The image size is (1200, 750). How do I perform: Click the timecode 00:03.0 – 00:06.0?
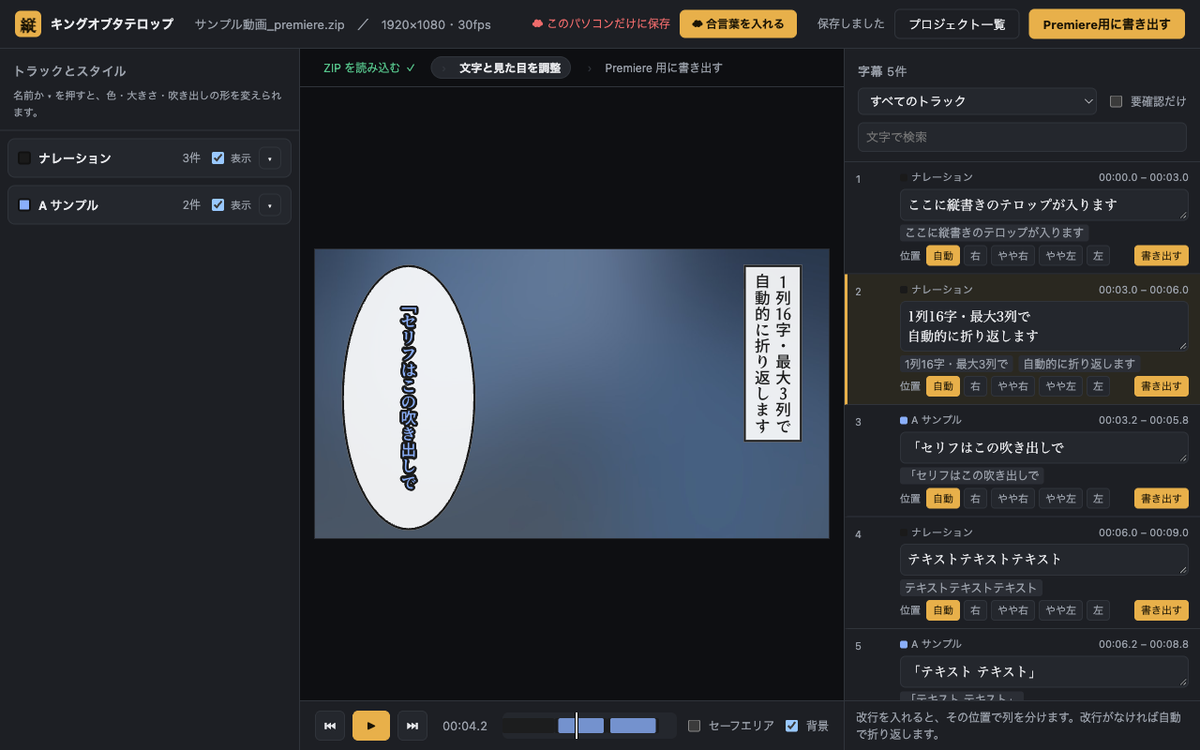[x=1143, y=289]
